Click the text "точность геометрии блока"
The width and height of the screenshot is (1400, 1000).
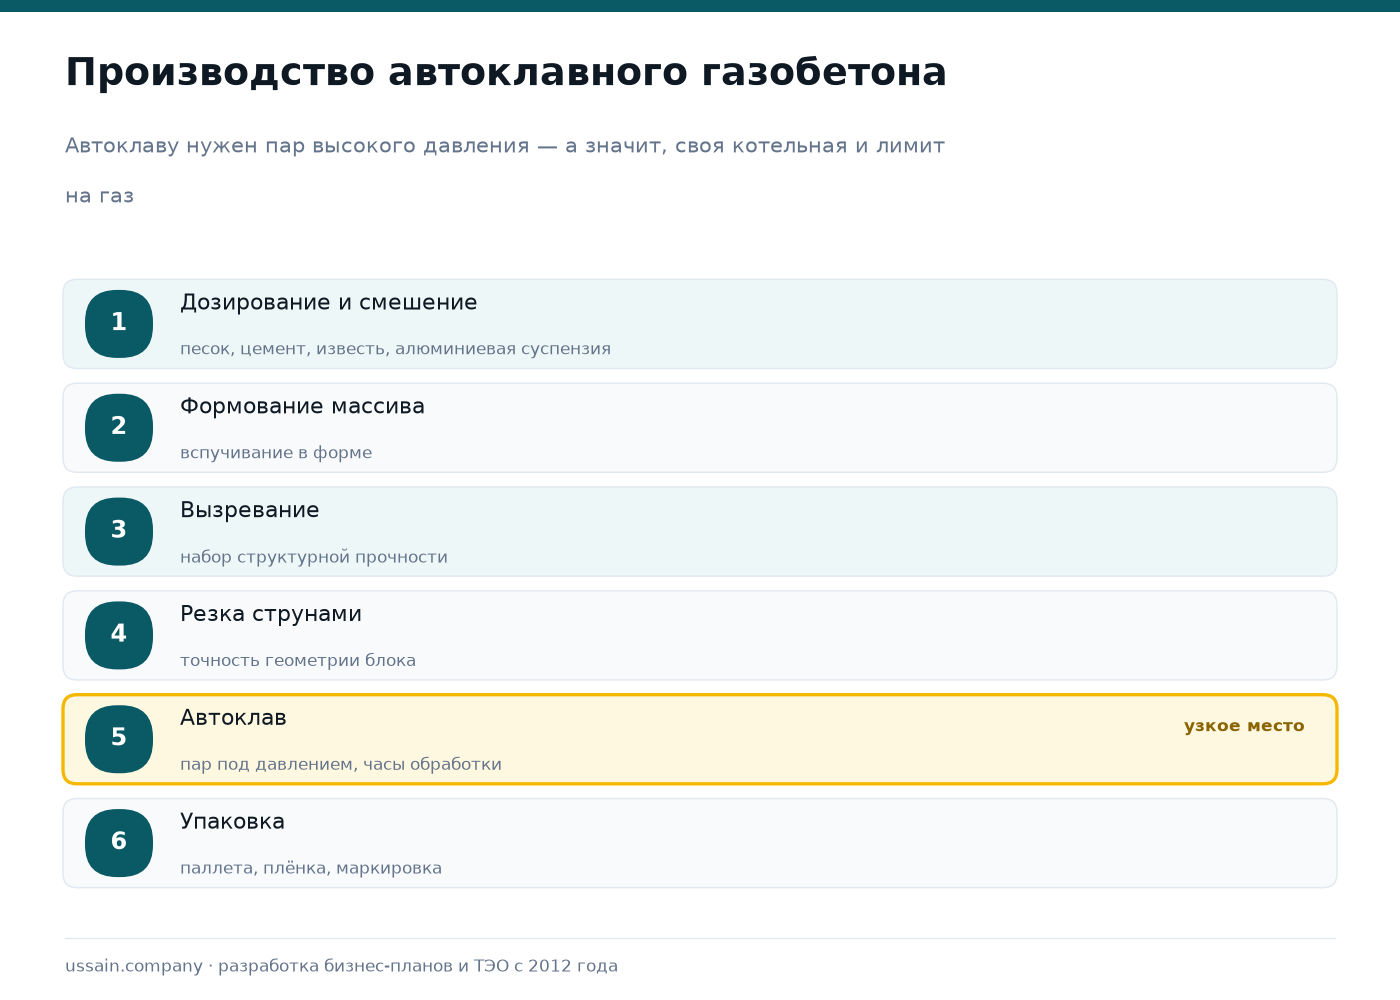click(x=298, y=661)
